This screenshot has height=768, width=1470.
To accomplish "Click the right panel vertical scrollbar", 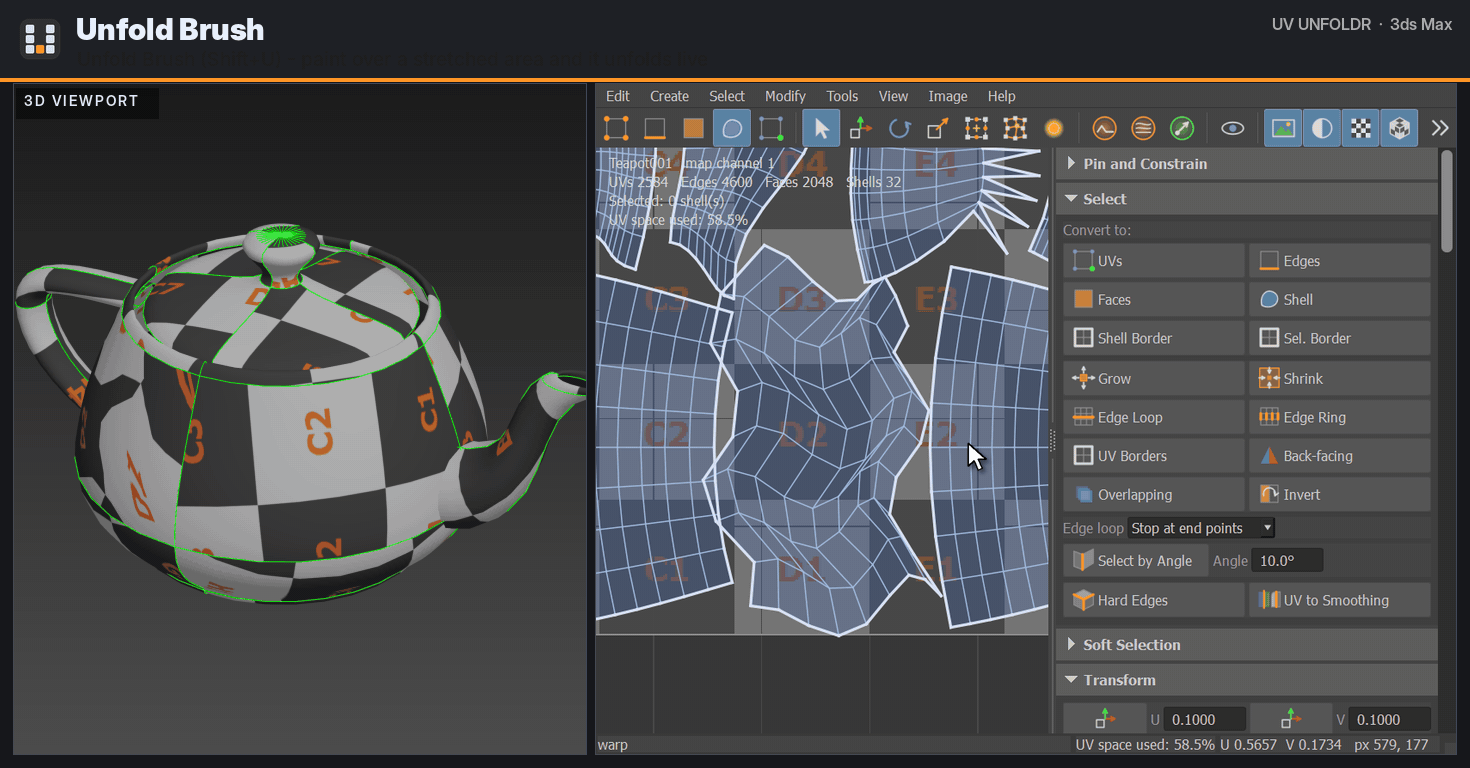I will pyautogui.click(x=1447, y=200).
